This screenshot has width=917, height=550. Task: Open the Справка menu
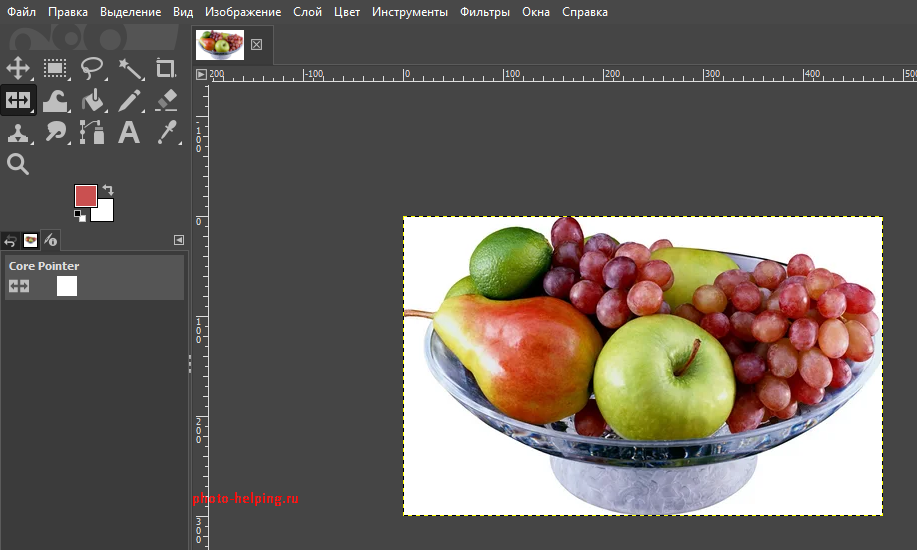point(585,12)
